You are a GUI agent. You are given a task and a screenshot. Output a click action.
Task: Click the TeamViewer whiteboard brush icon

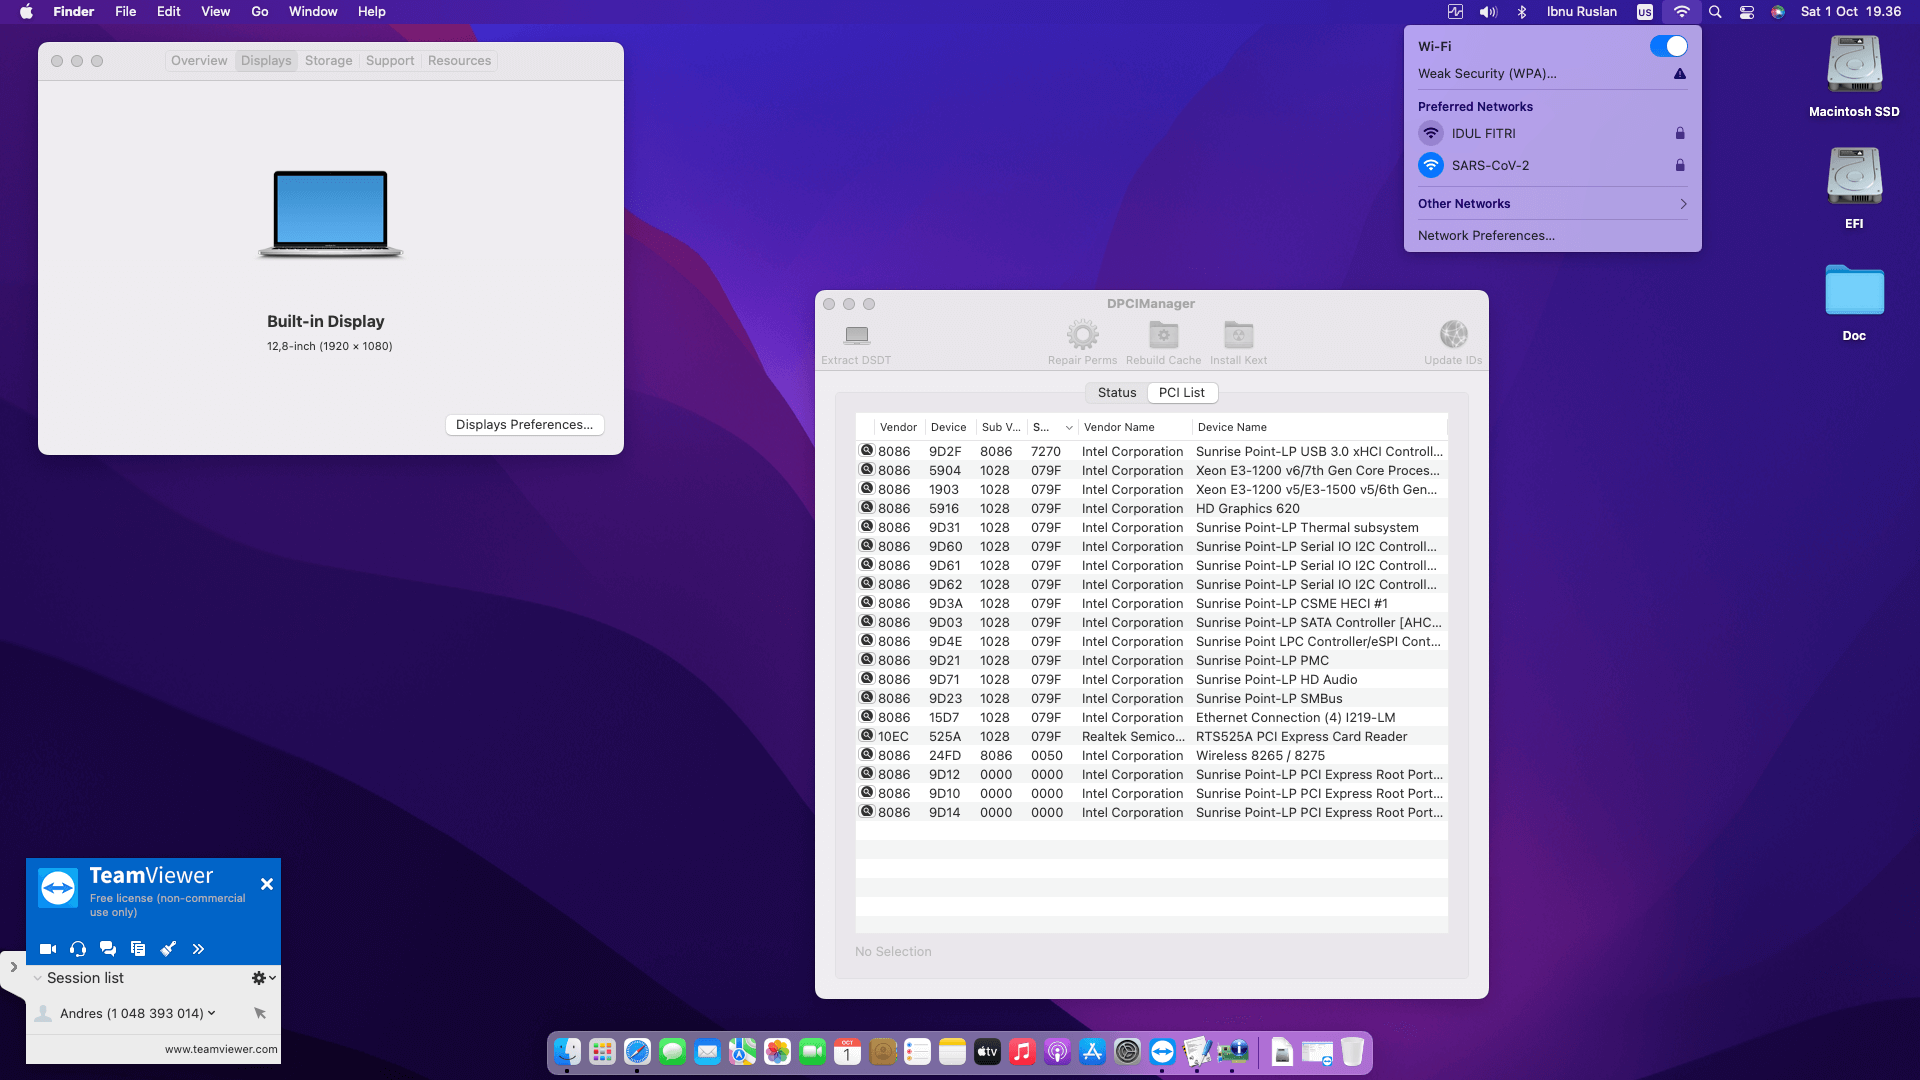coord(168,949)
